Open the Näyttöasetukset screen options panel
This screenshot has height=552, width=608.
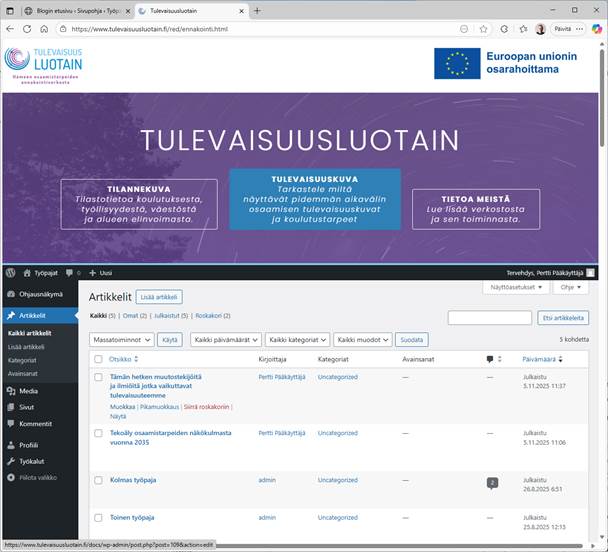click(x=516, y=287)
